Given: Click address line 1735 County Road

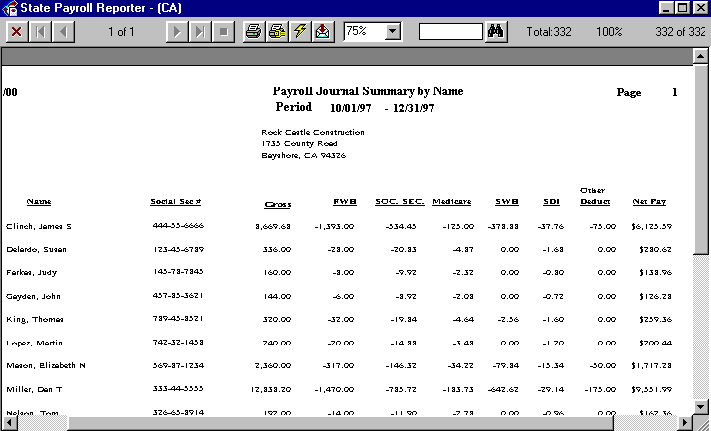Looking at the screenshot, I should [x=299, y=144].
